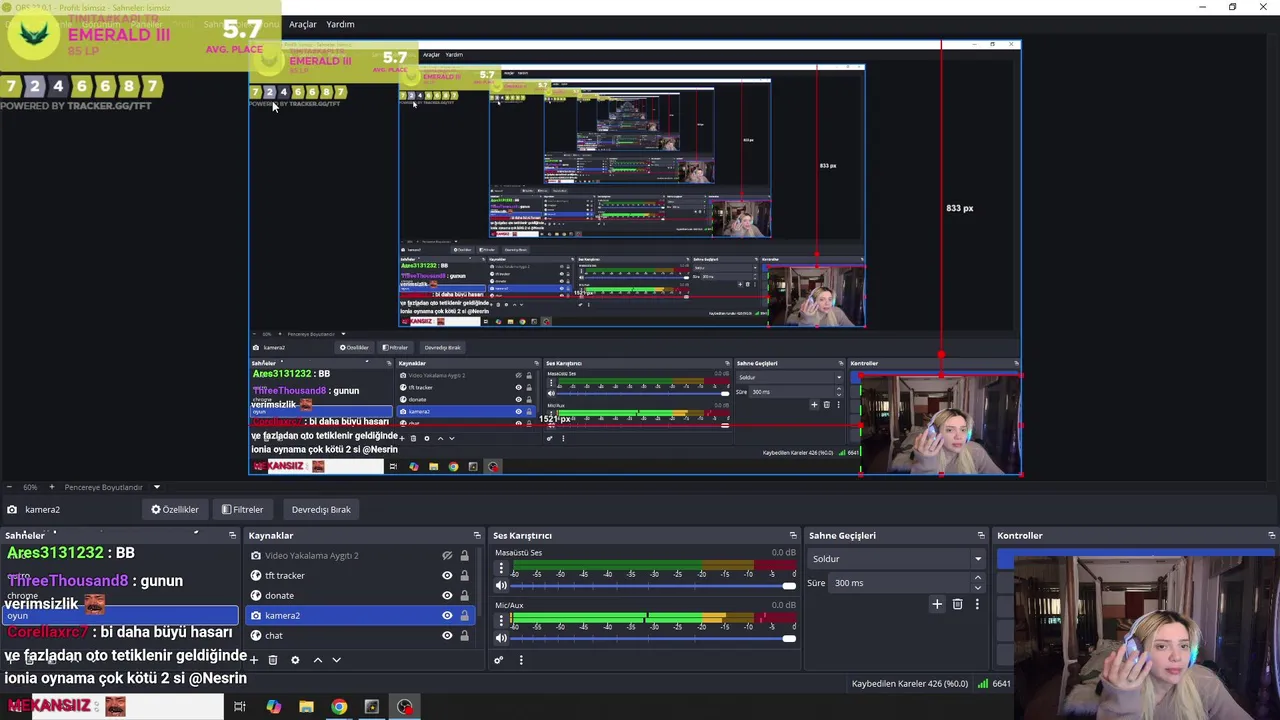This screenshot has width=1280, height=720.
Task: Open Mic/Aux three-dot options
Action: point(501,620)
